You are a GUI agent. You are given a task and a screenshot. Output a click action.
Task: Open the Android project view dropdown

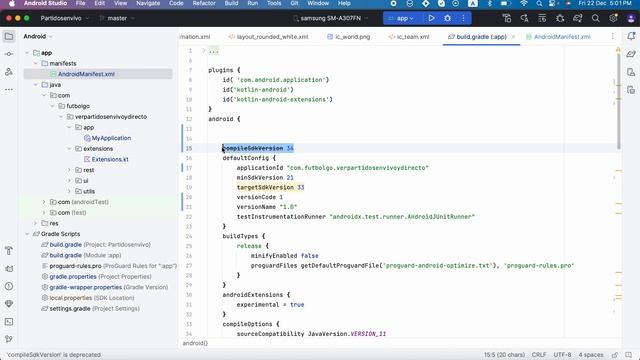[x=38, y=36]
